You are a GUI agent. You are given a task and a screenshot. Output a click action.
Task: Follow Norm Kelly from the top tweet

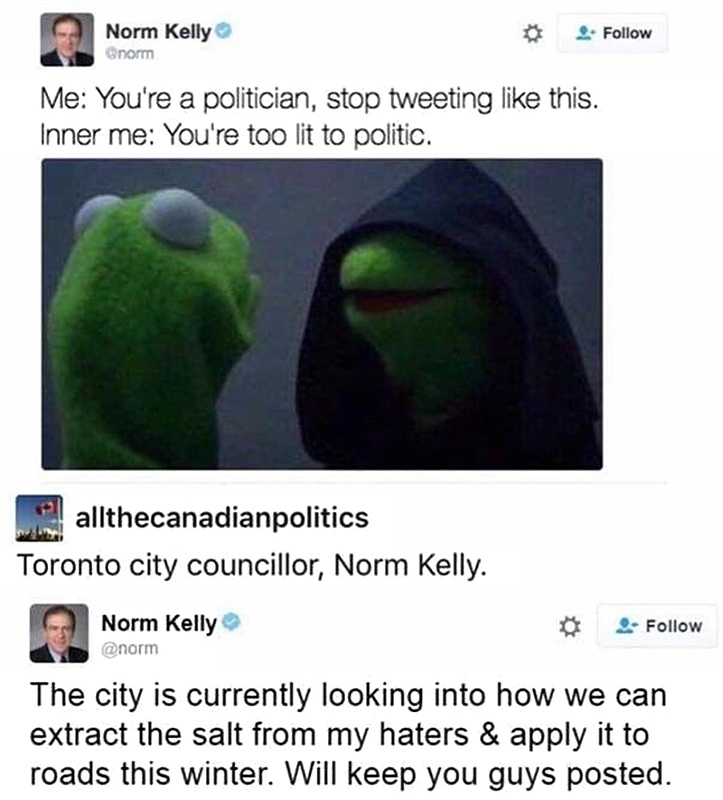[613, 33]
